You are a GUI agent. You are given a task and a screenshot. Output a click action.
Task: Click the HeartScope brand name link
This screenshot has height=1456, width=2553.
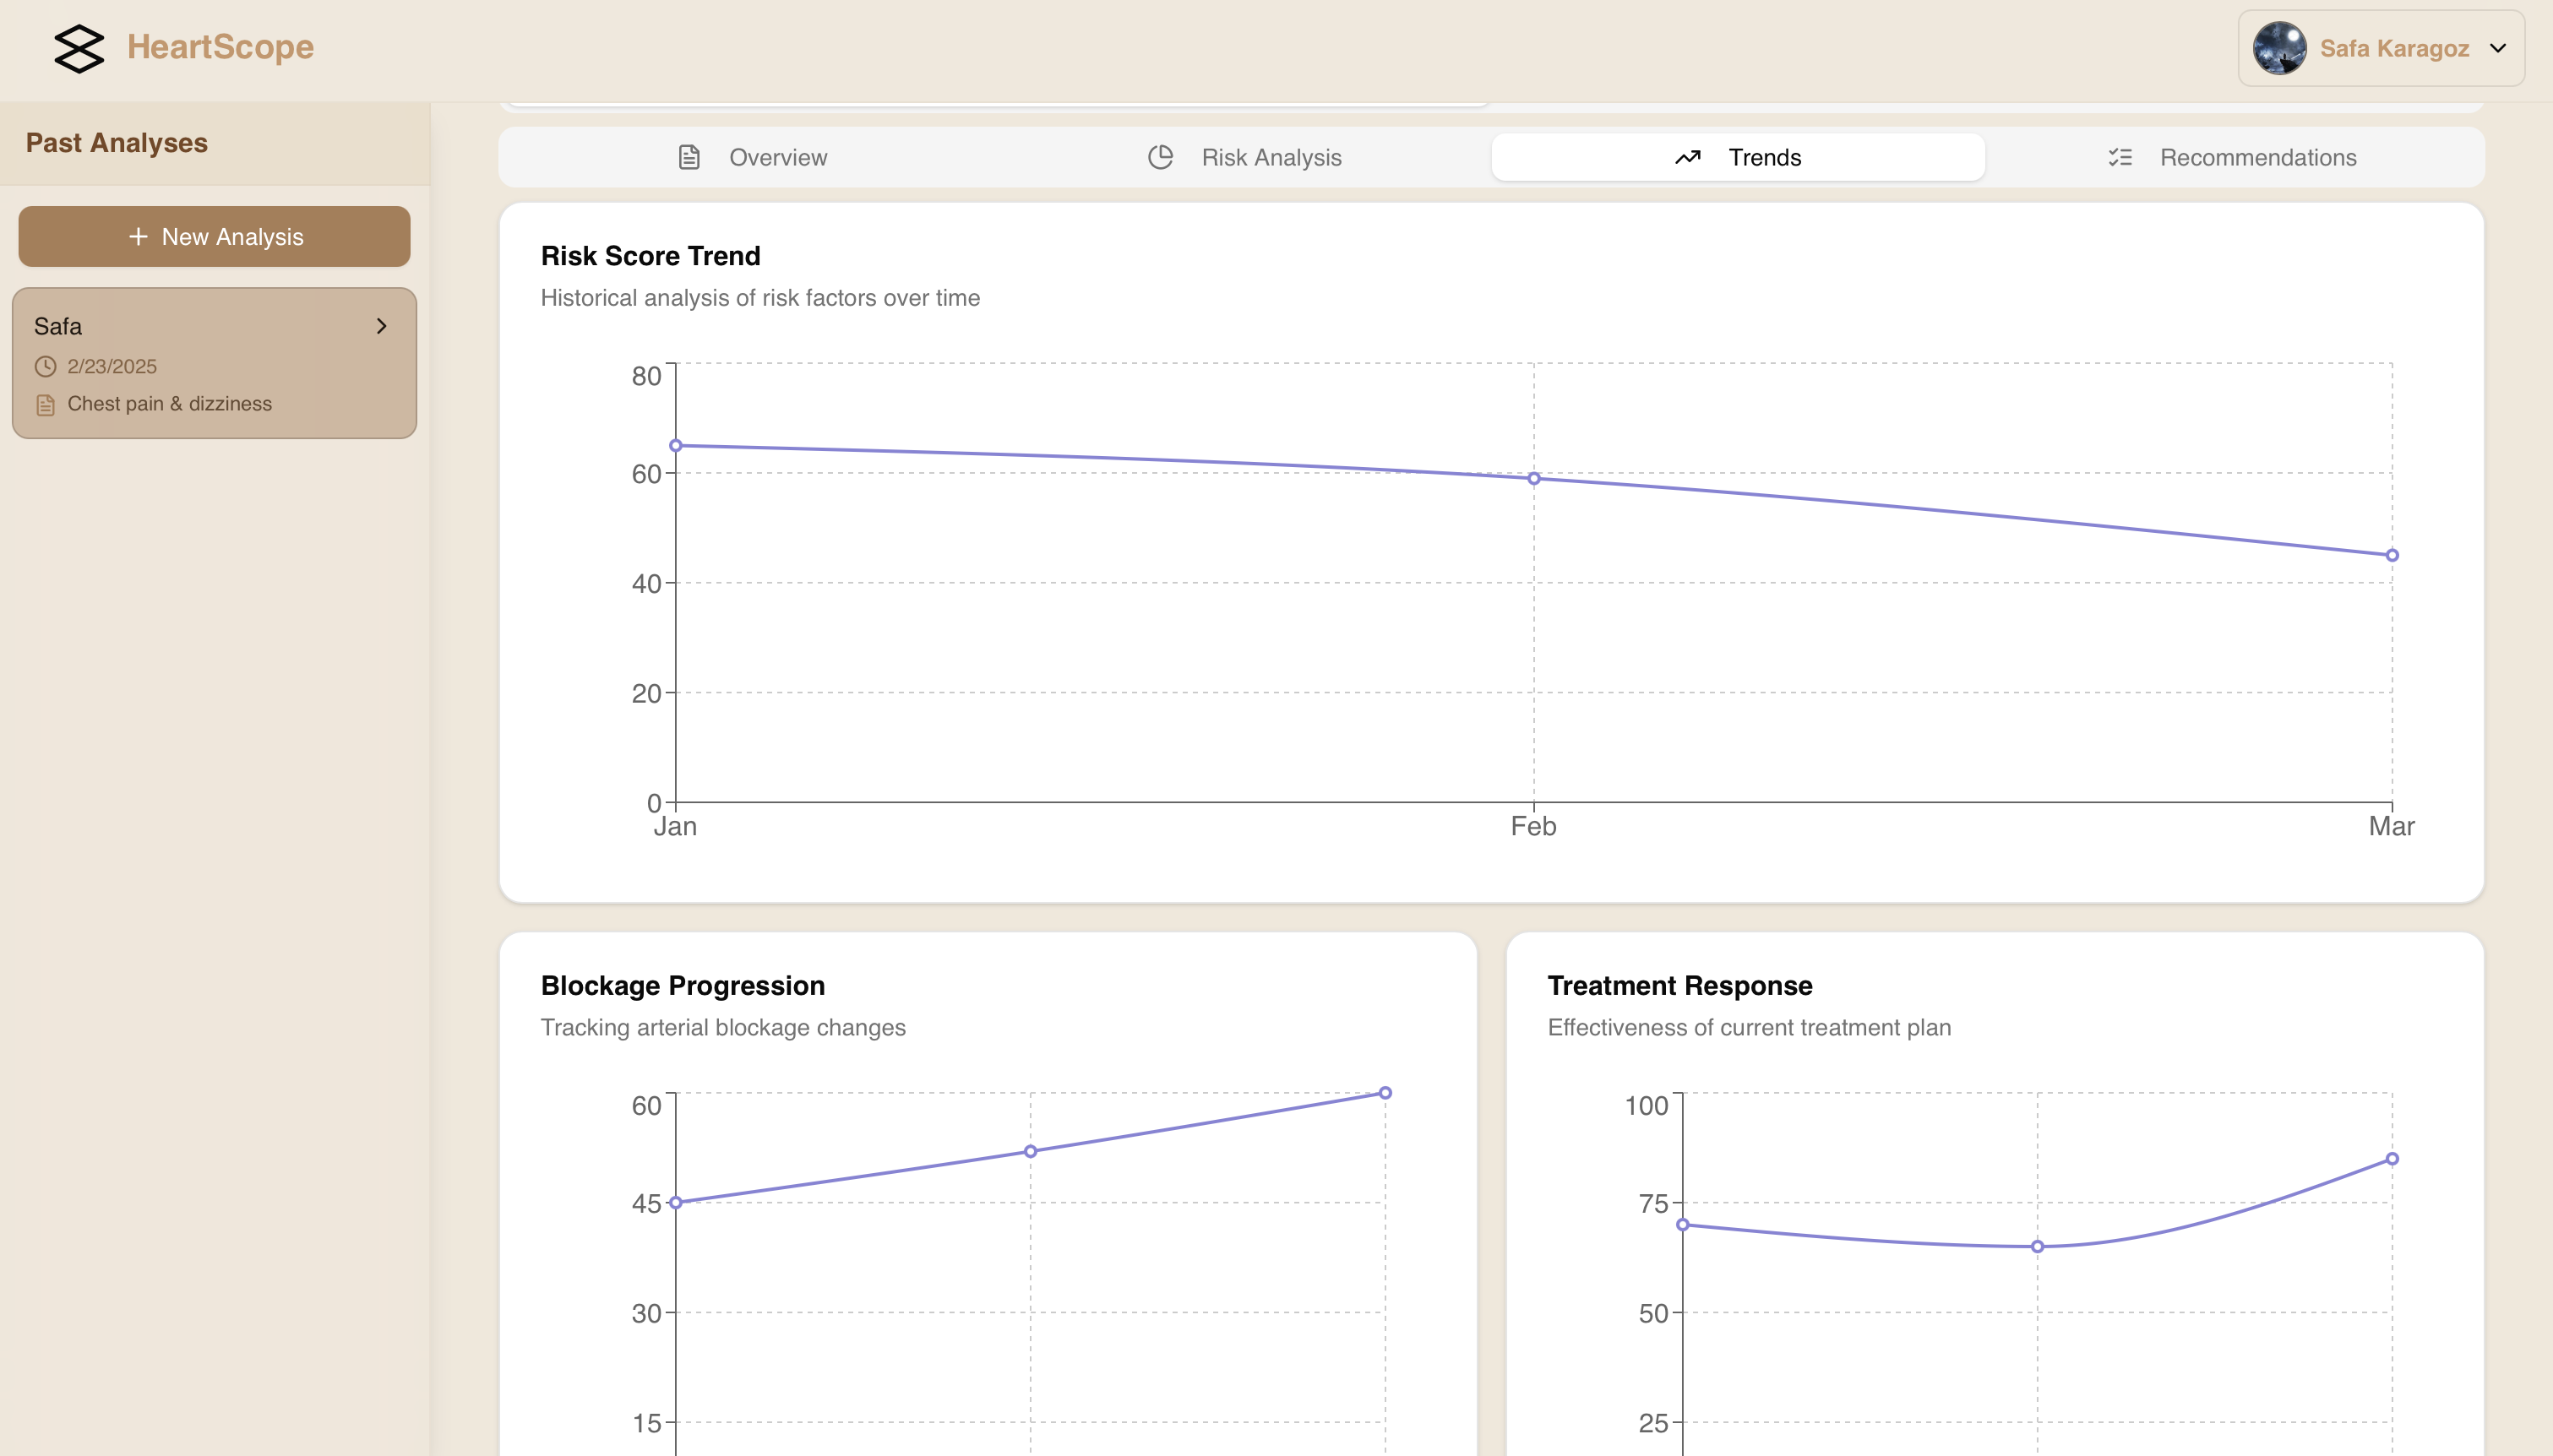(x=220, y=47)
